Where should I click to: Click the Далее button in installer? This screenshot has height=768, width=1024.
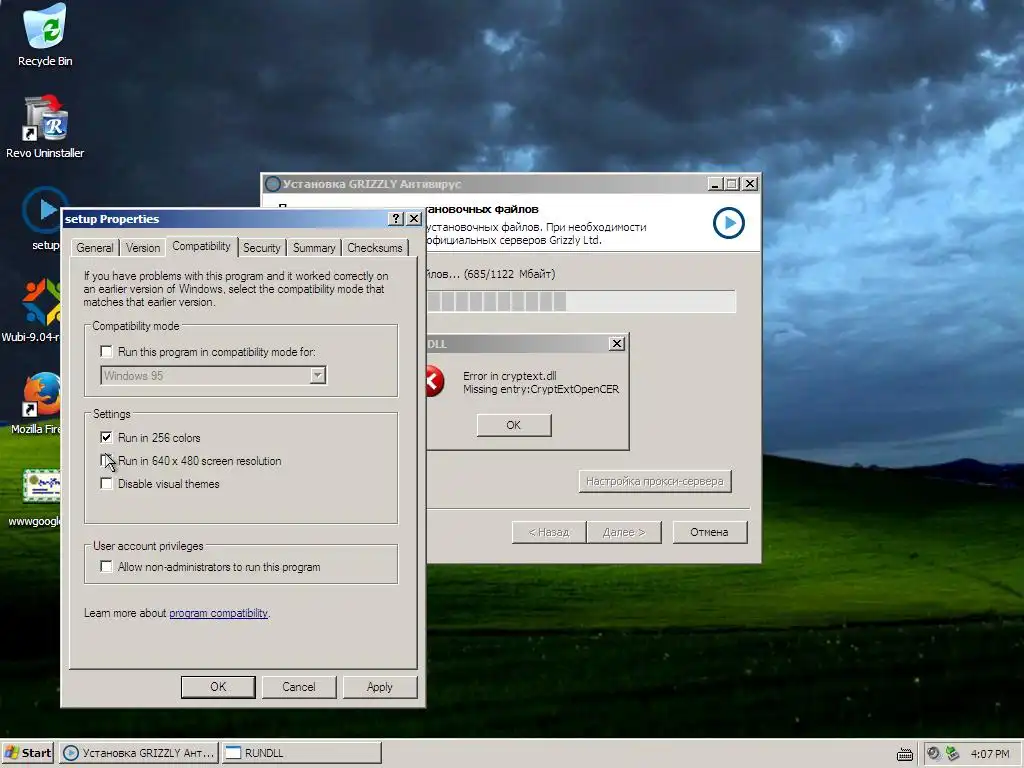[x=624, y=532]
